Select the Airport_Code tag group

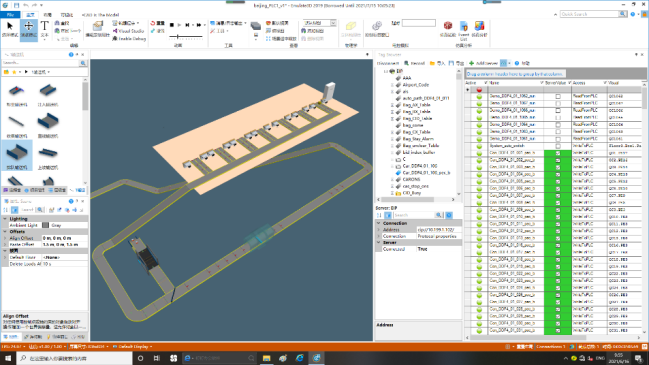point(415,84)
